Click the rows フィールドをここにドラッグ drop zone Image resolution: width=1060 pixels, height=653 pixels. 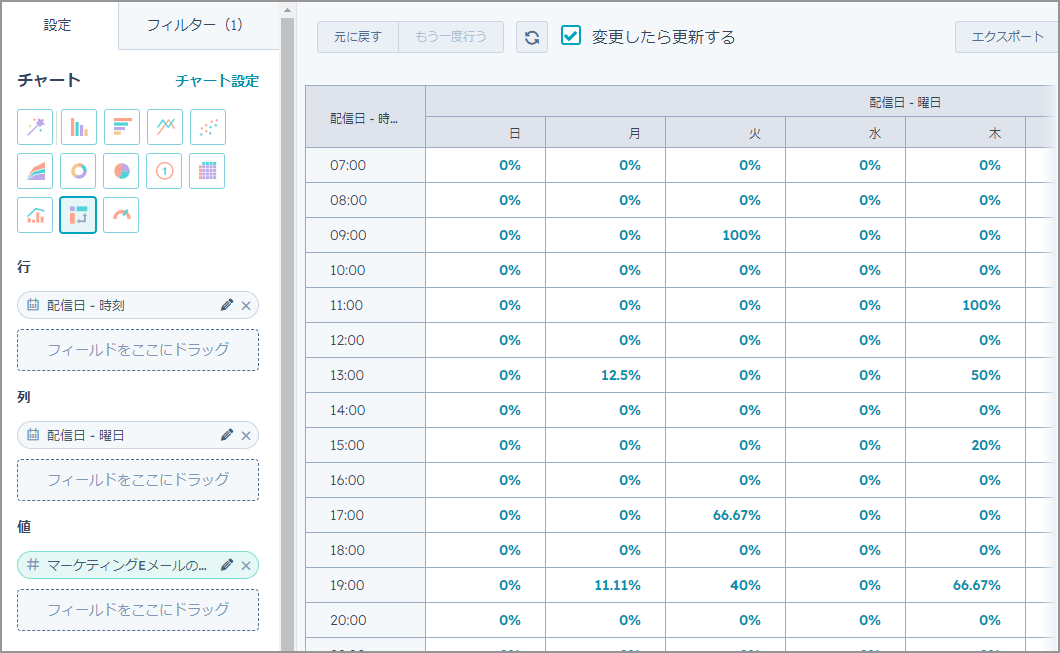pyautogui.click(x=138, y=350)
